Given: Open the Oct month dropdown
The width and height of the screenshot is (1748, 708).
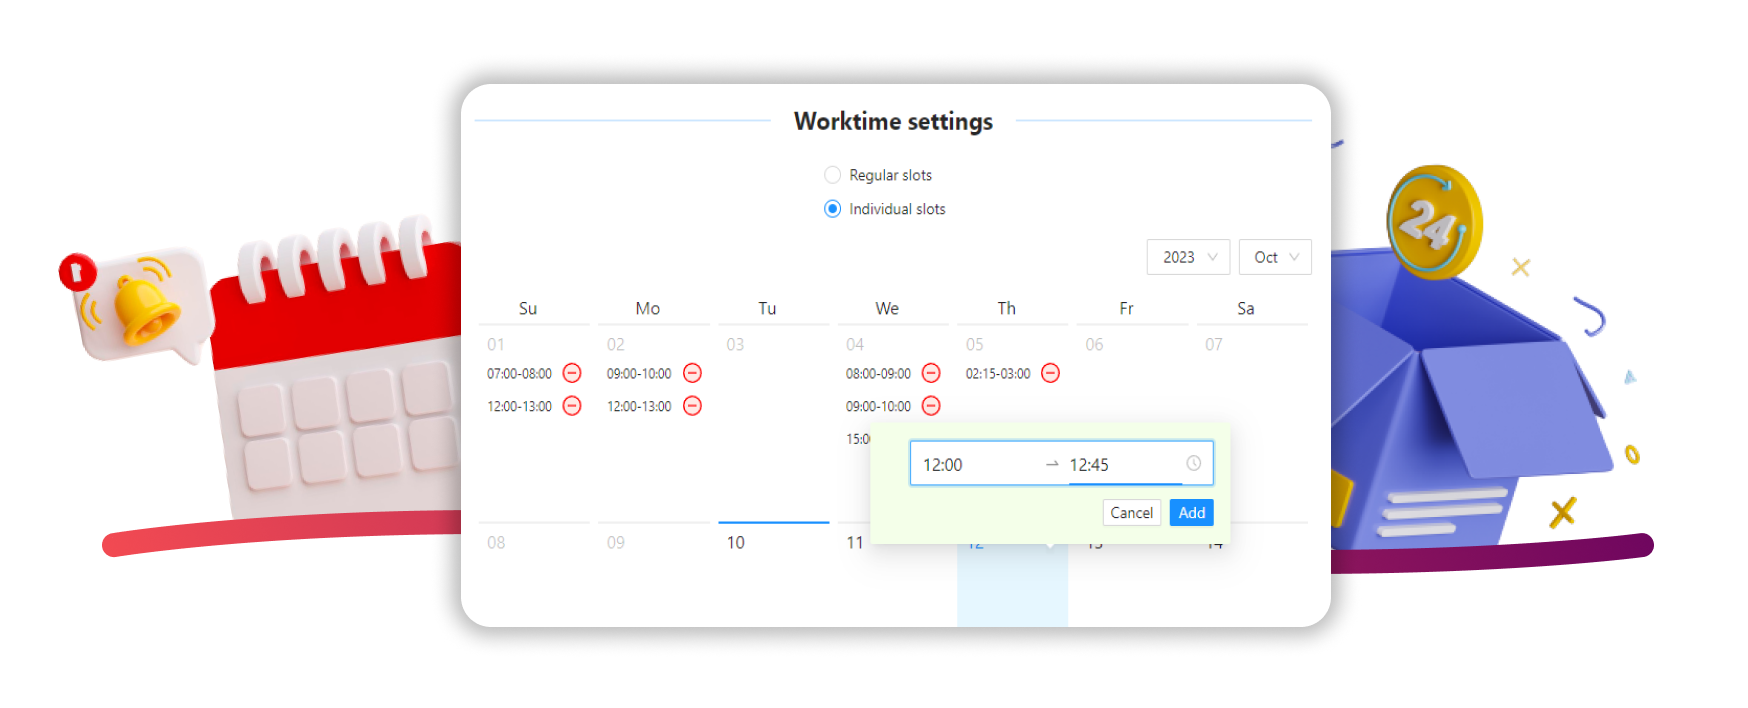Looking at the screenshot, I should (x=1275, y=257).
